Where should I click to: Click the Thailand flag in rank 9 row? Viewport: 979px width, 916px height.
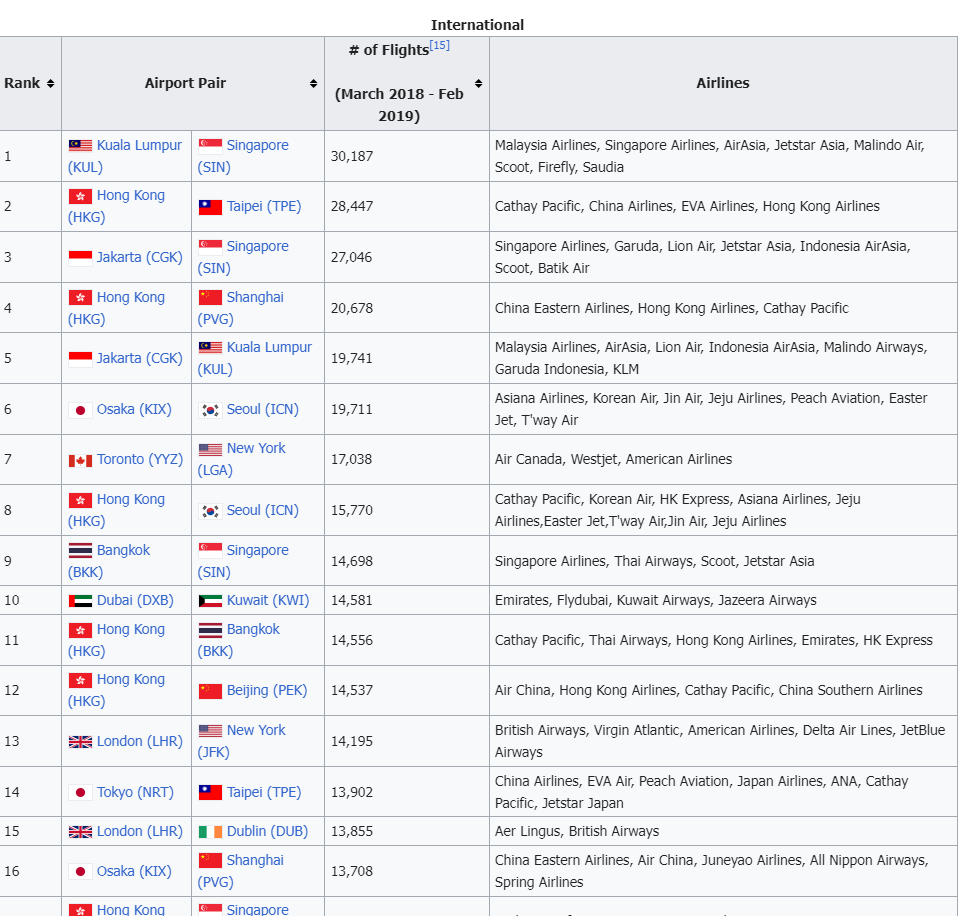point(81,551)
